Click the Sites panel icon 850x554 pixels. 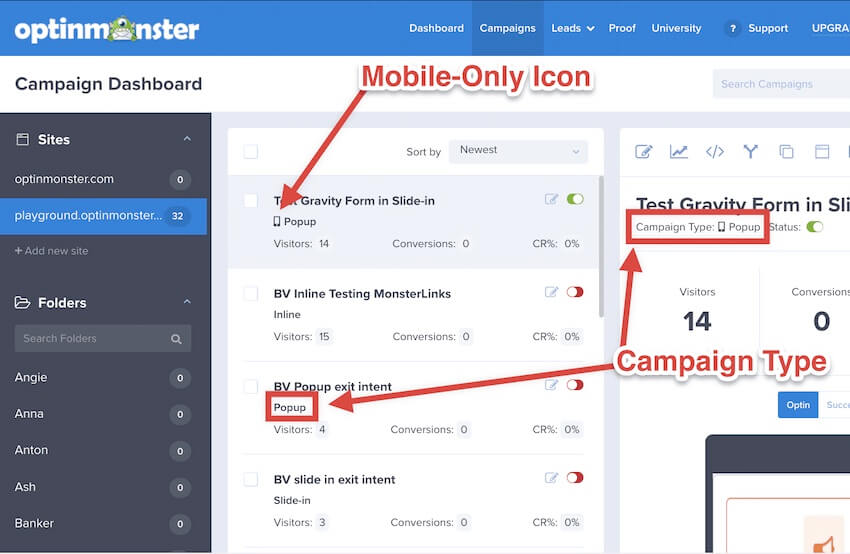click(22, 139)
